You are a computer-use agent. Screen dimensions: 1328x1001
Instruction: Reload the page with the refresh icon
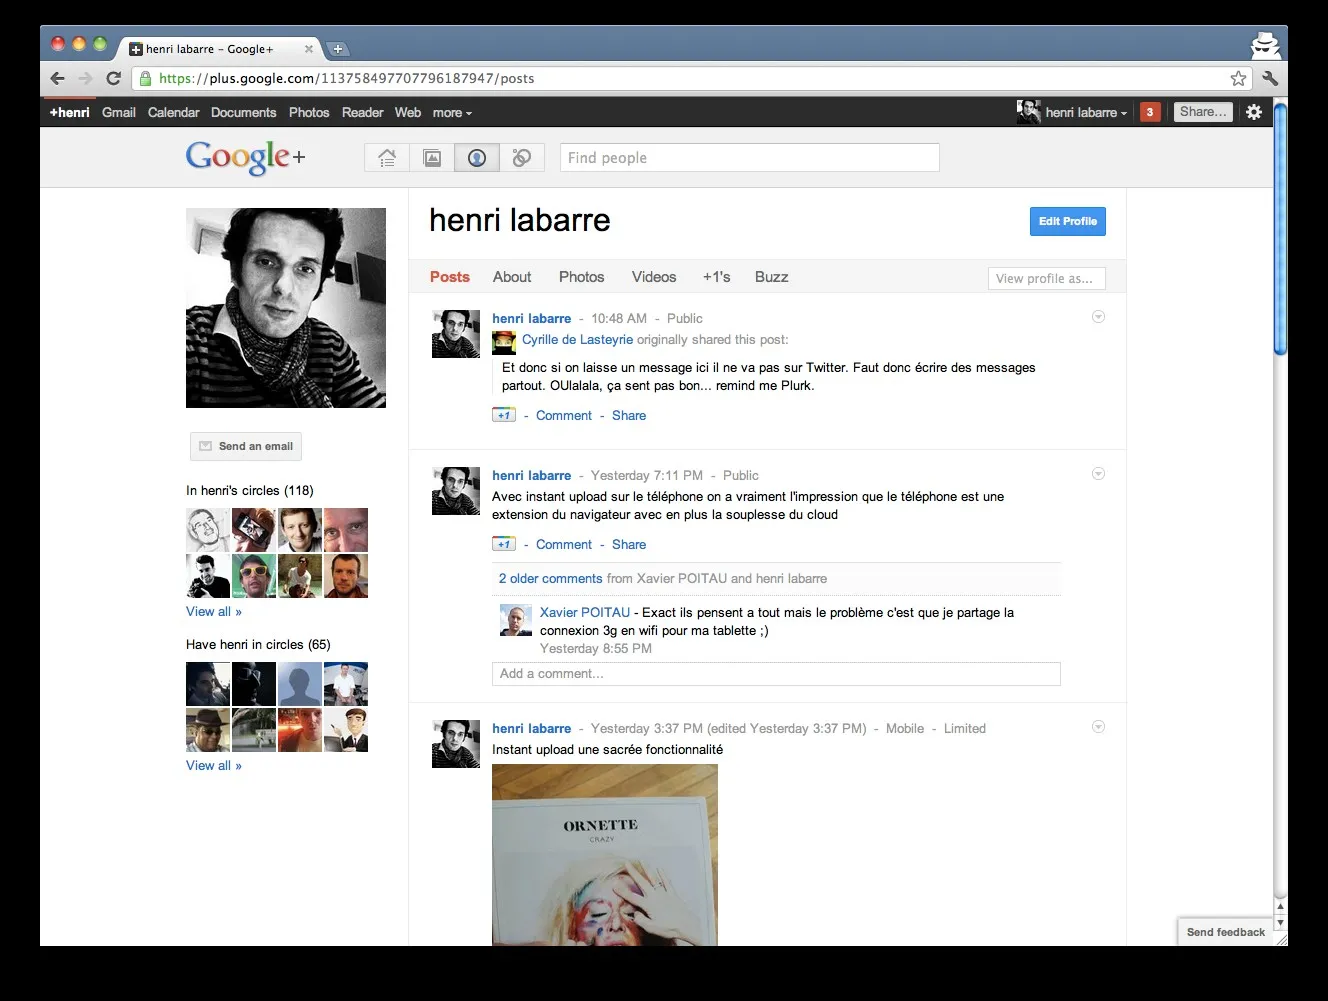pyautogui.click(x=113, y=78)
